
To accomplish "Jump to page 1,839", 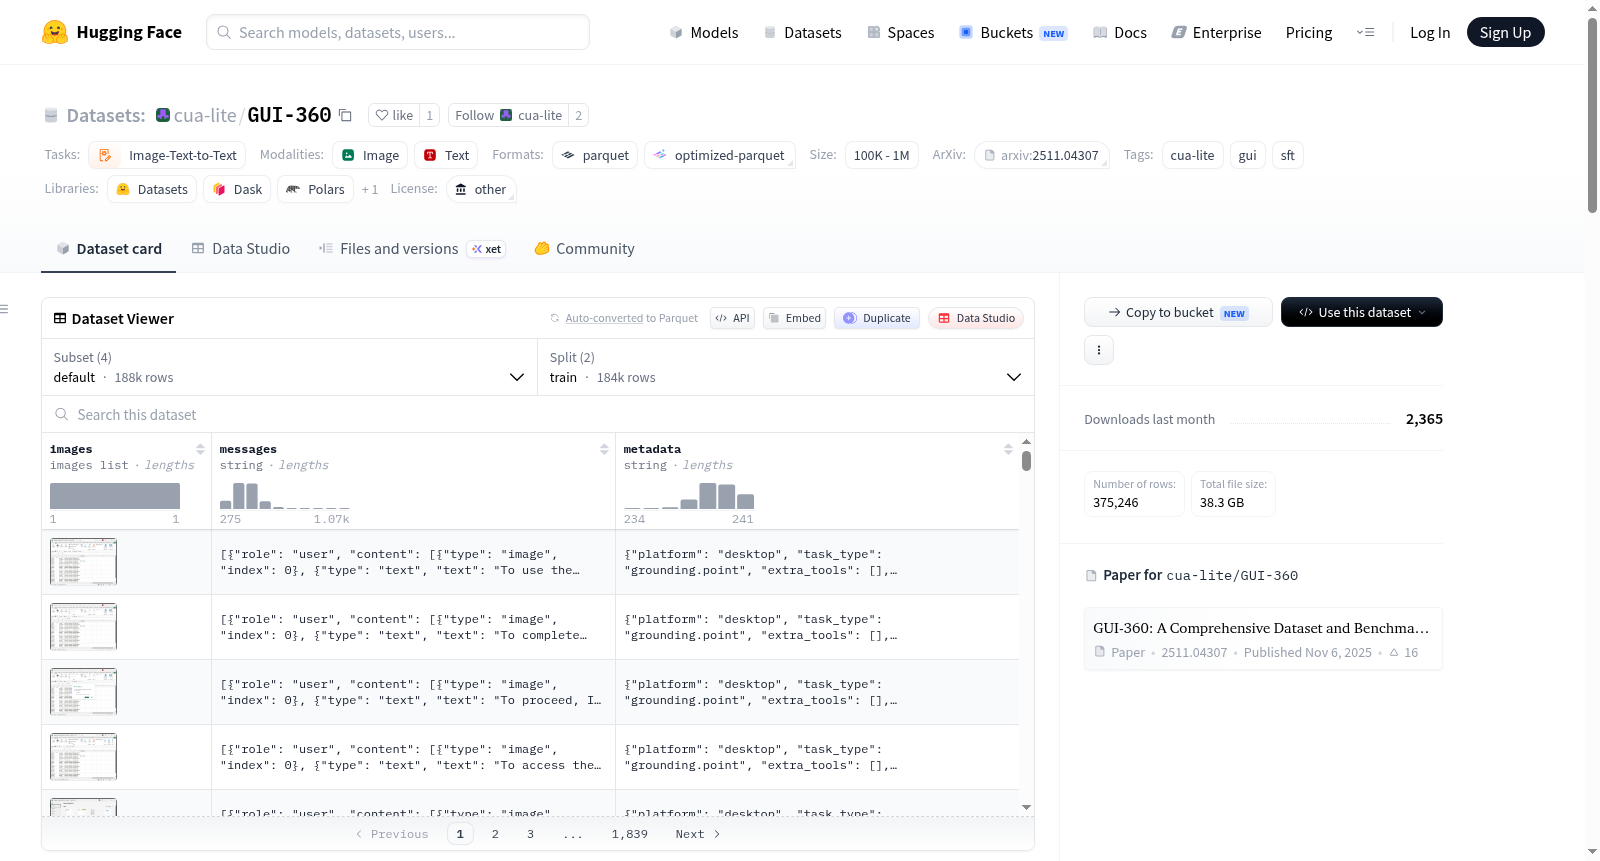I will click(x=630, y=834).
